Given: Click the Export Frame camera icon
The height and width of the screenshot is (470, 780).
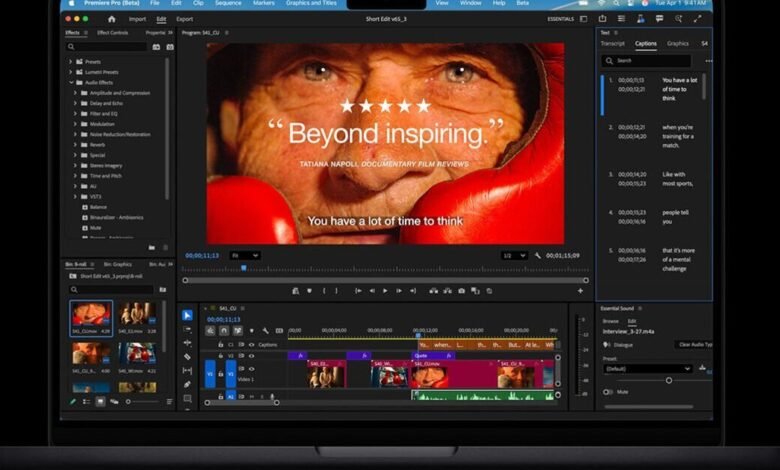Looking at the screenshot, I should [x=461, y=291].
